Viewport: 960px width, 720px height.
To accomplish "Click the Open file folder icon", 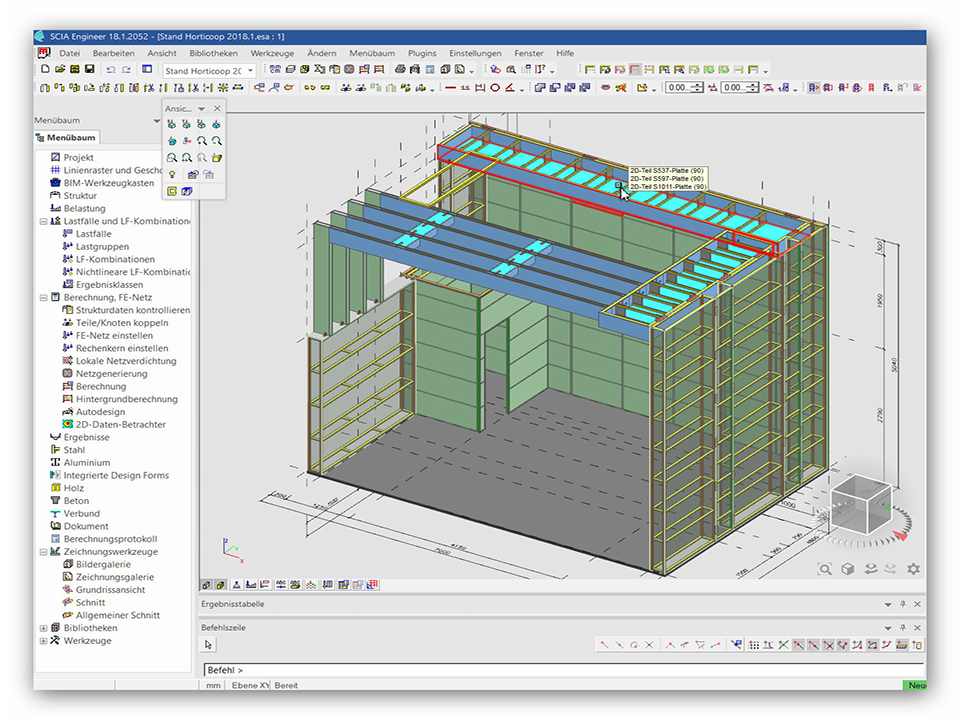I will click(x=60, y=70).
